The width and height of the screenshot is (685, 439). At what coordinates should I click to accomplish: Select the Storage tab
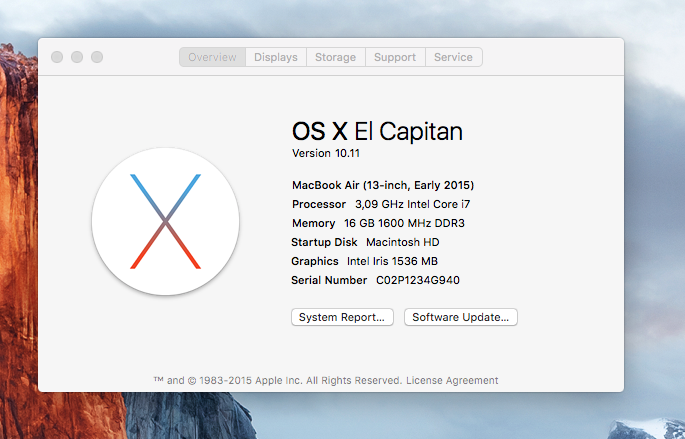coord(335,57)
